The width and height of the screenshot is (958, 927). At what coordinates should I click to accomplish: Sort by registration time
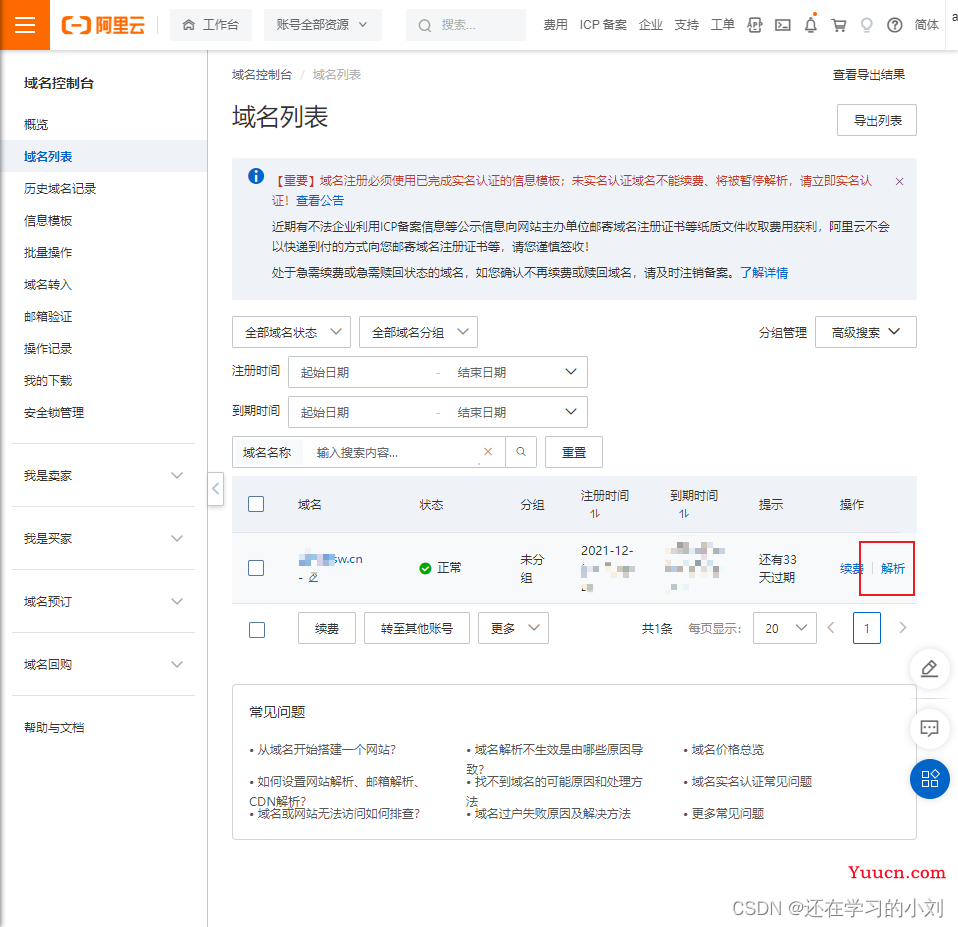pos(594,514)
